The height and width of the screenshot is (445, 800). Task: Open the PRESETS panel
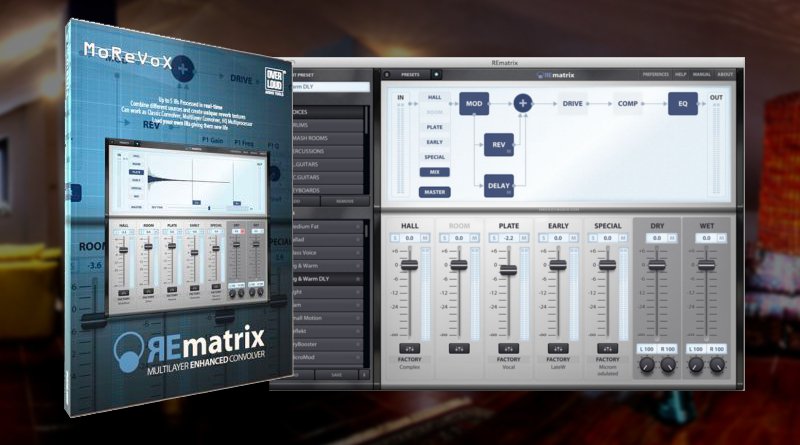410,75
